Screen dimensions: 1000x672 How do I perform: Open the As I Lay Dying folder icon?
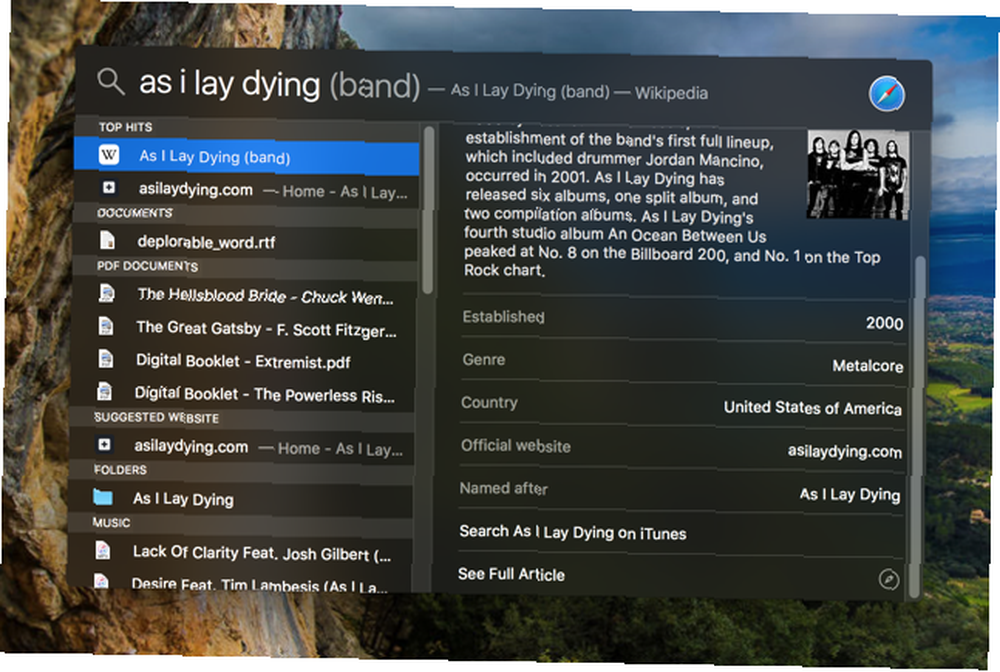click(102, 497)
